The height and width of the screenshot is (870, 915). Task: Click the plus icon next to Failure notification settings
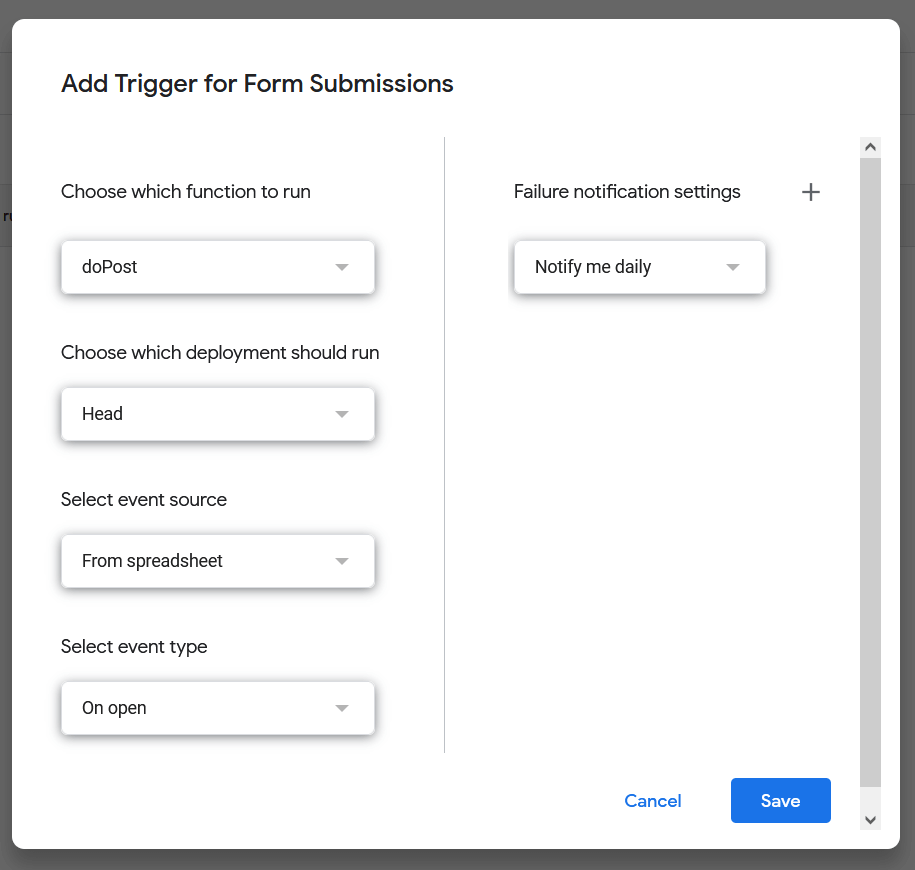click(810, 191)
